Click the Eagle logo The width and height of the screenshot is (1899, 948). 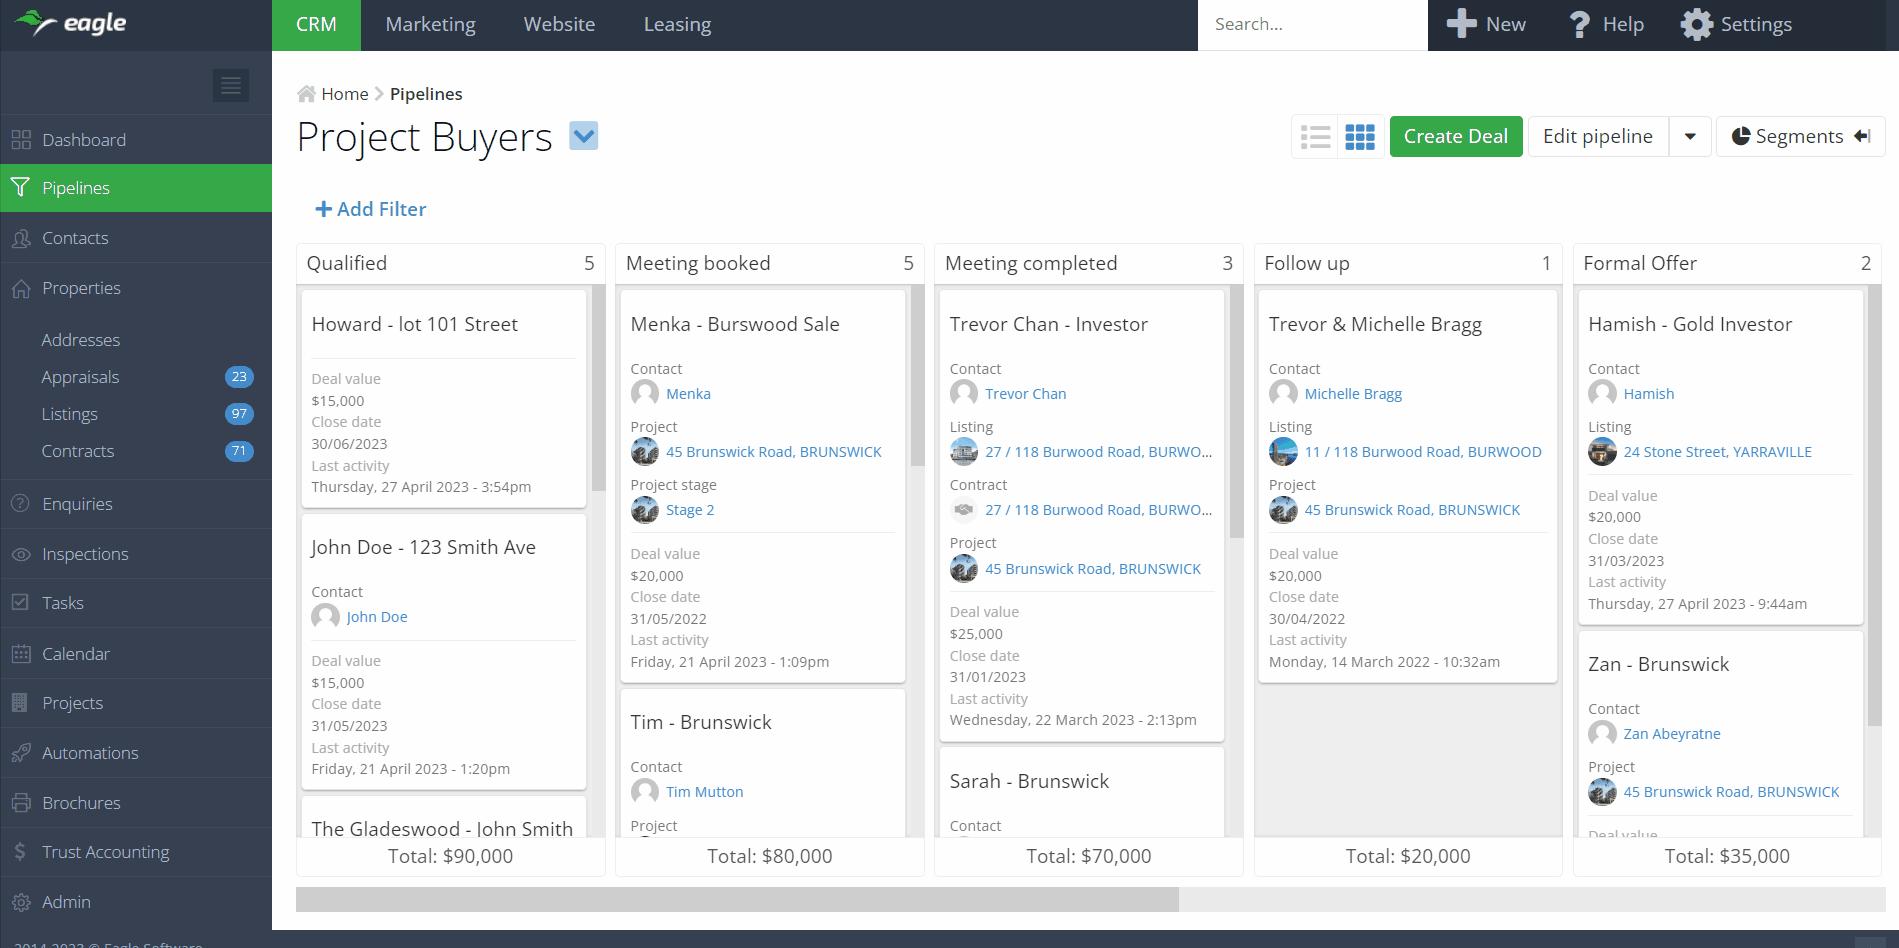(70, 23)
